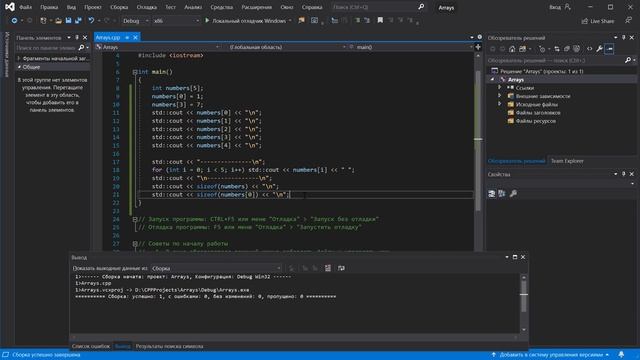This screenshot has height=360, width=640.
Task: Expand the Фрагменты начальной toolbox group
Action: click(19, 58)
